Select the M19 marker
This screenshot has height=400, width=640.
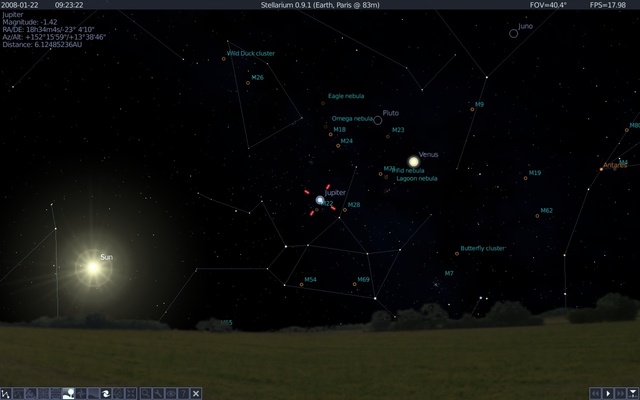(x=525, y=178)
